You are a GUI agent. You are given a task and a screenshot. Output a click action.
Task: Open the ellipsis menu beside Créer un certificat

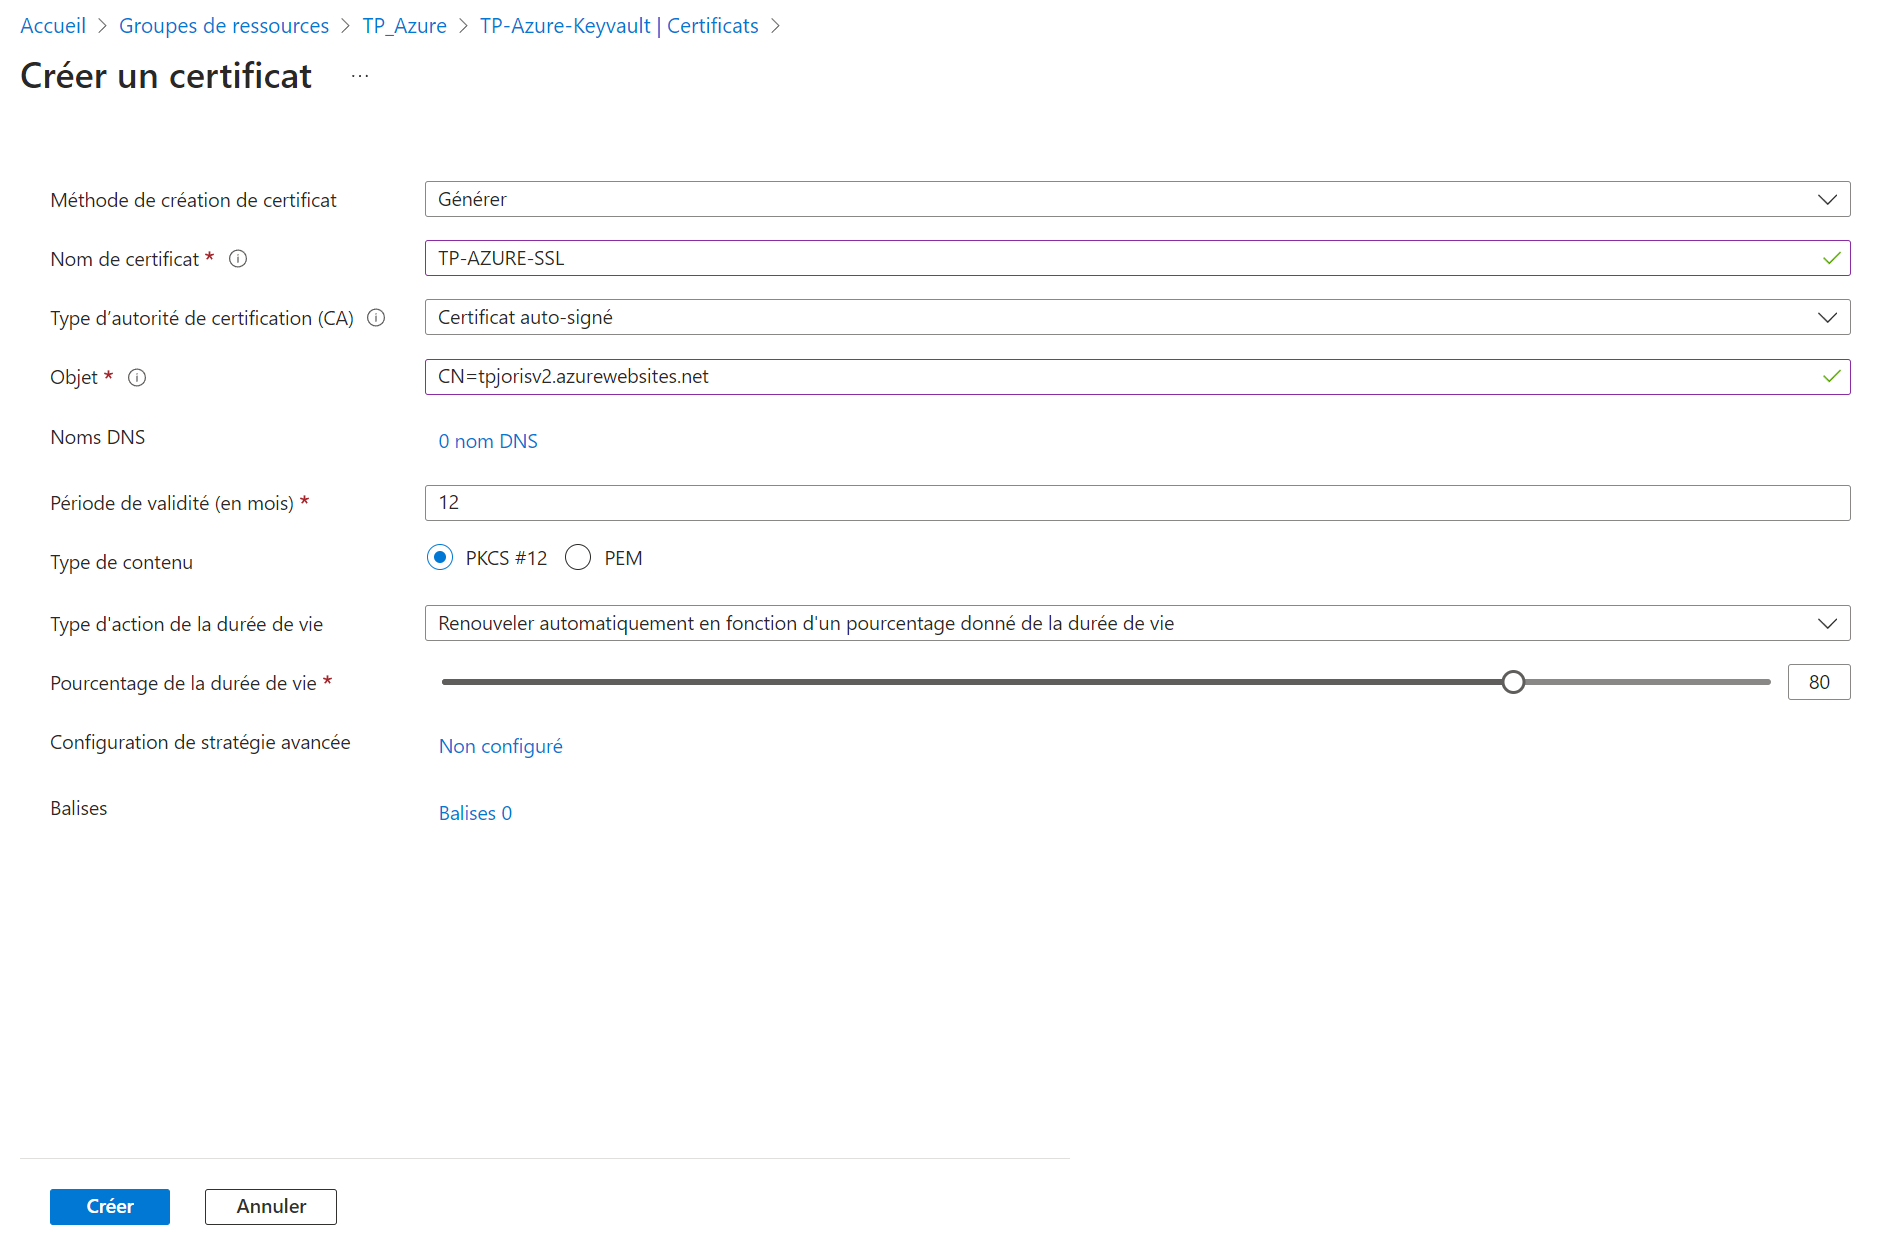coord(360,77)
